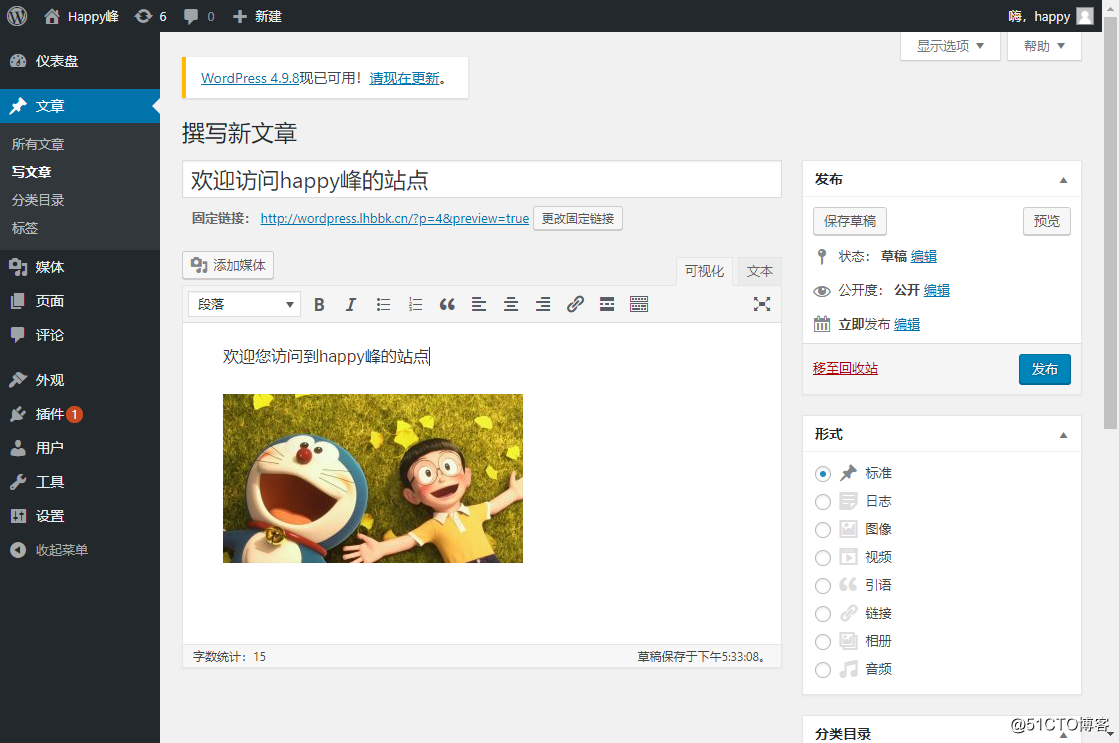Image resolution: width=1119 pixels, height=743 pixels.
Task: Select the 视频 post format
Action: [823, 557]
